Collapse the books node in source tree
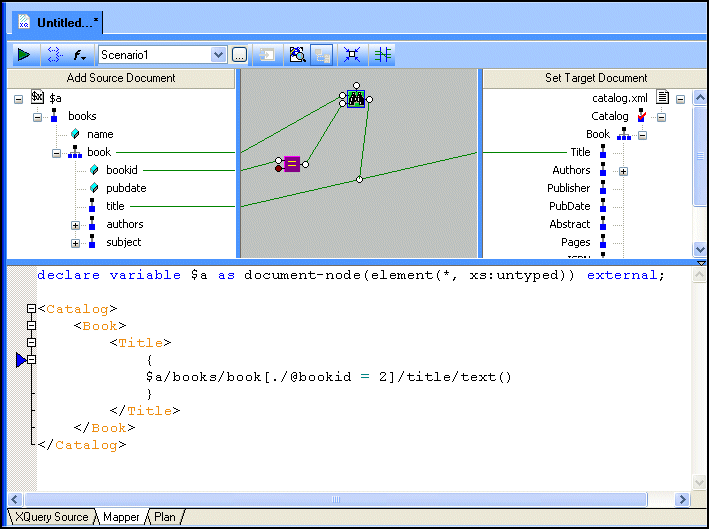The width and height of the screenshot is (709, 529). click(x=38, y=117)
